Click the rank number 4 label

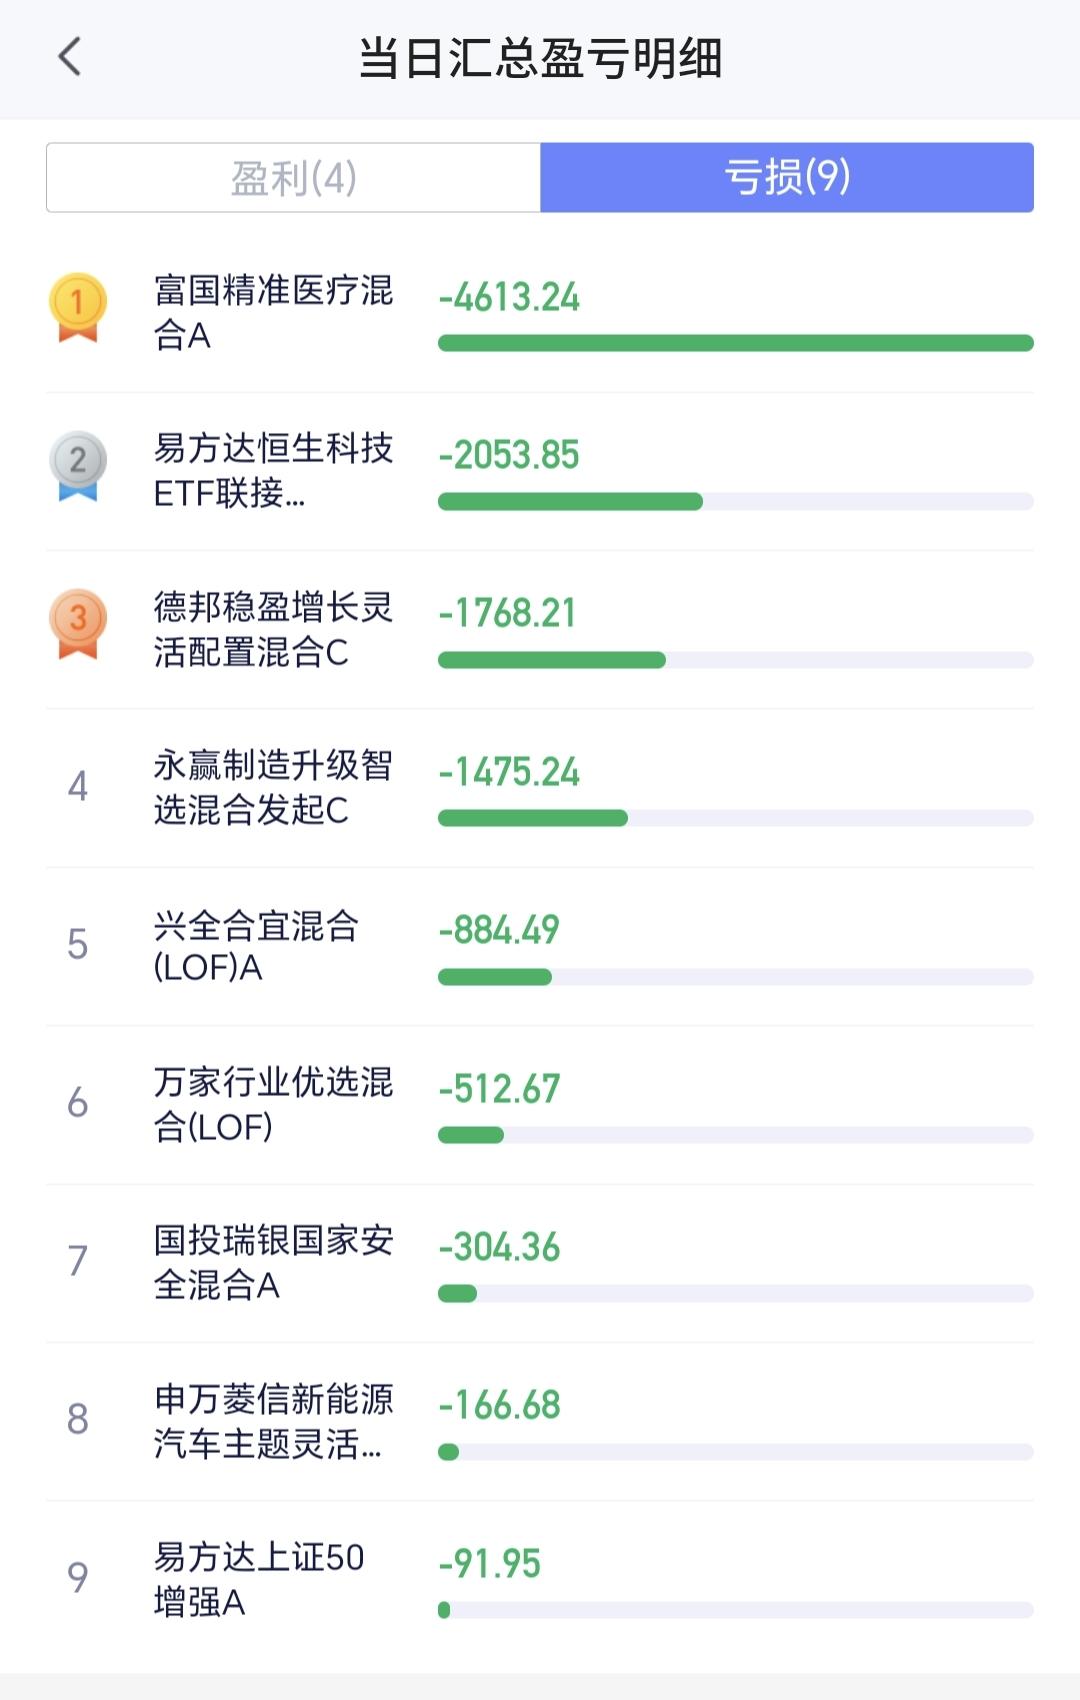point(78,786)
